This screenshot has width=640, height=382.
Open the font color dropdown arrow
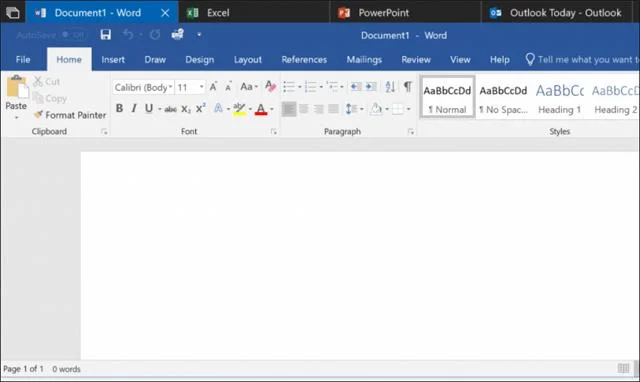272,109
